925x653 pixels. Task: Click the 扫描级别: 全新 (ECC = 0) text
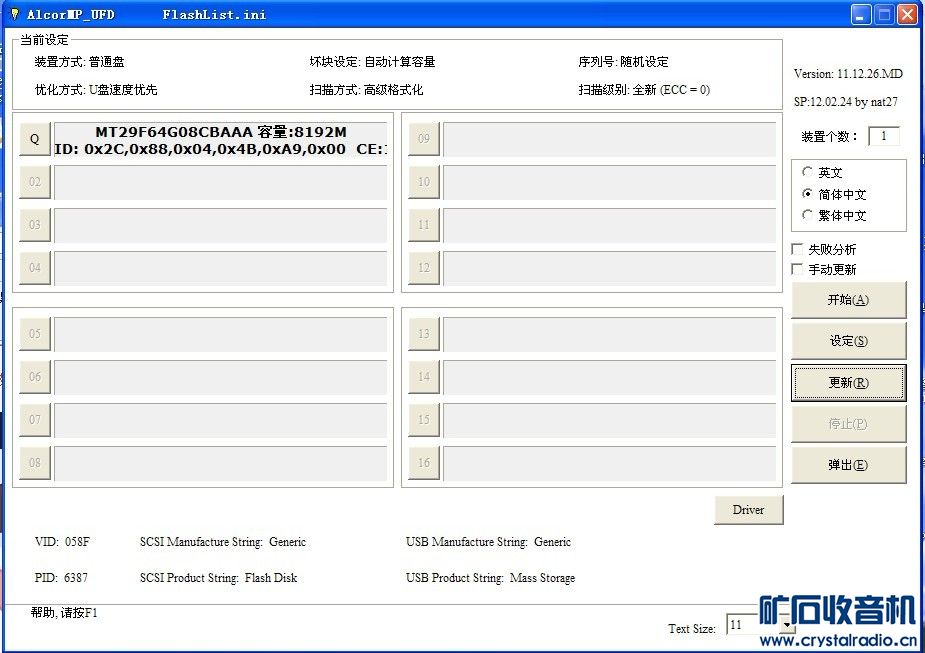[x=644, y=90]
